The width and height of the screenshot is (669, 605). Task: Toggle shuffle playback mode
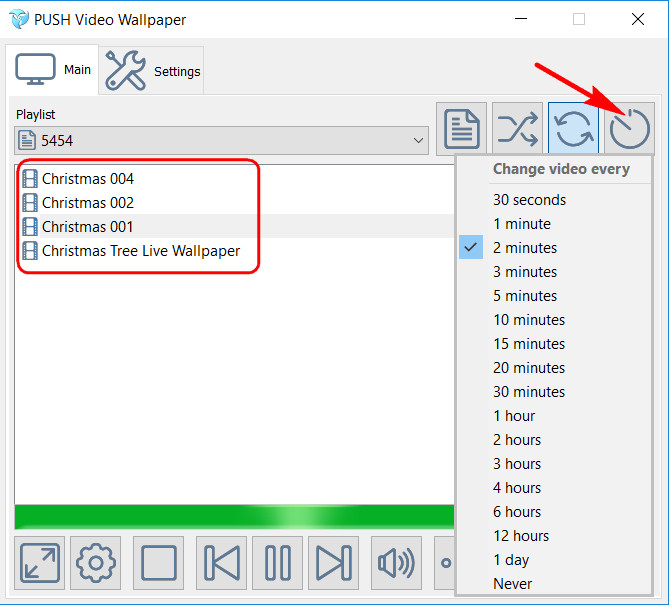coord(517,128)
